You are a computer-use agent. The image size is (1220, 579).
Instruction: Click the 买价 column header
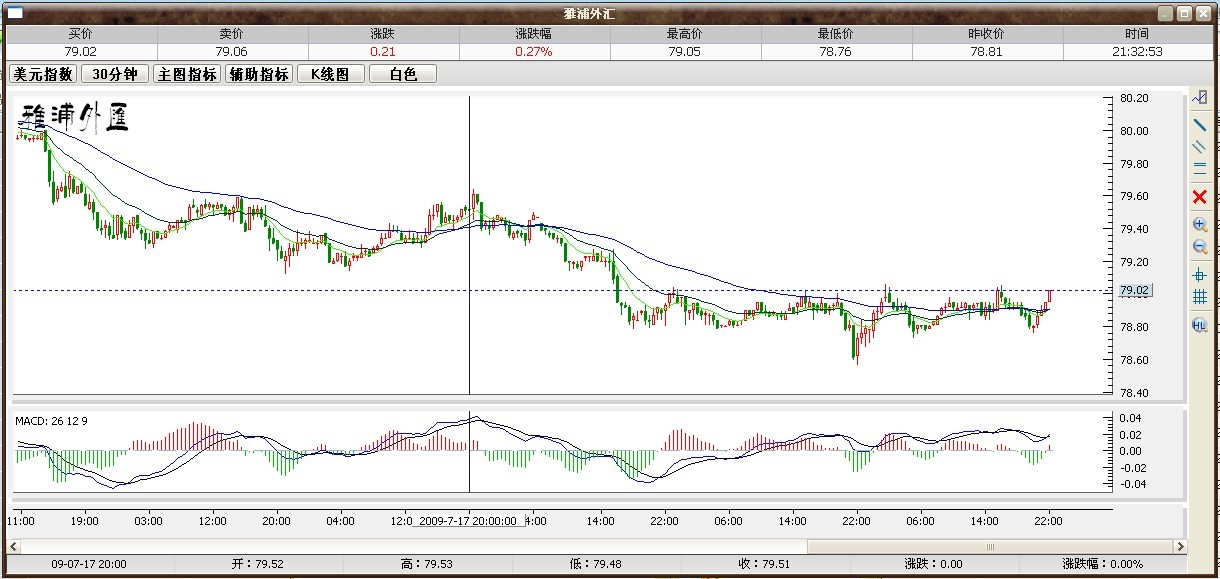81,34
